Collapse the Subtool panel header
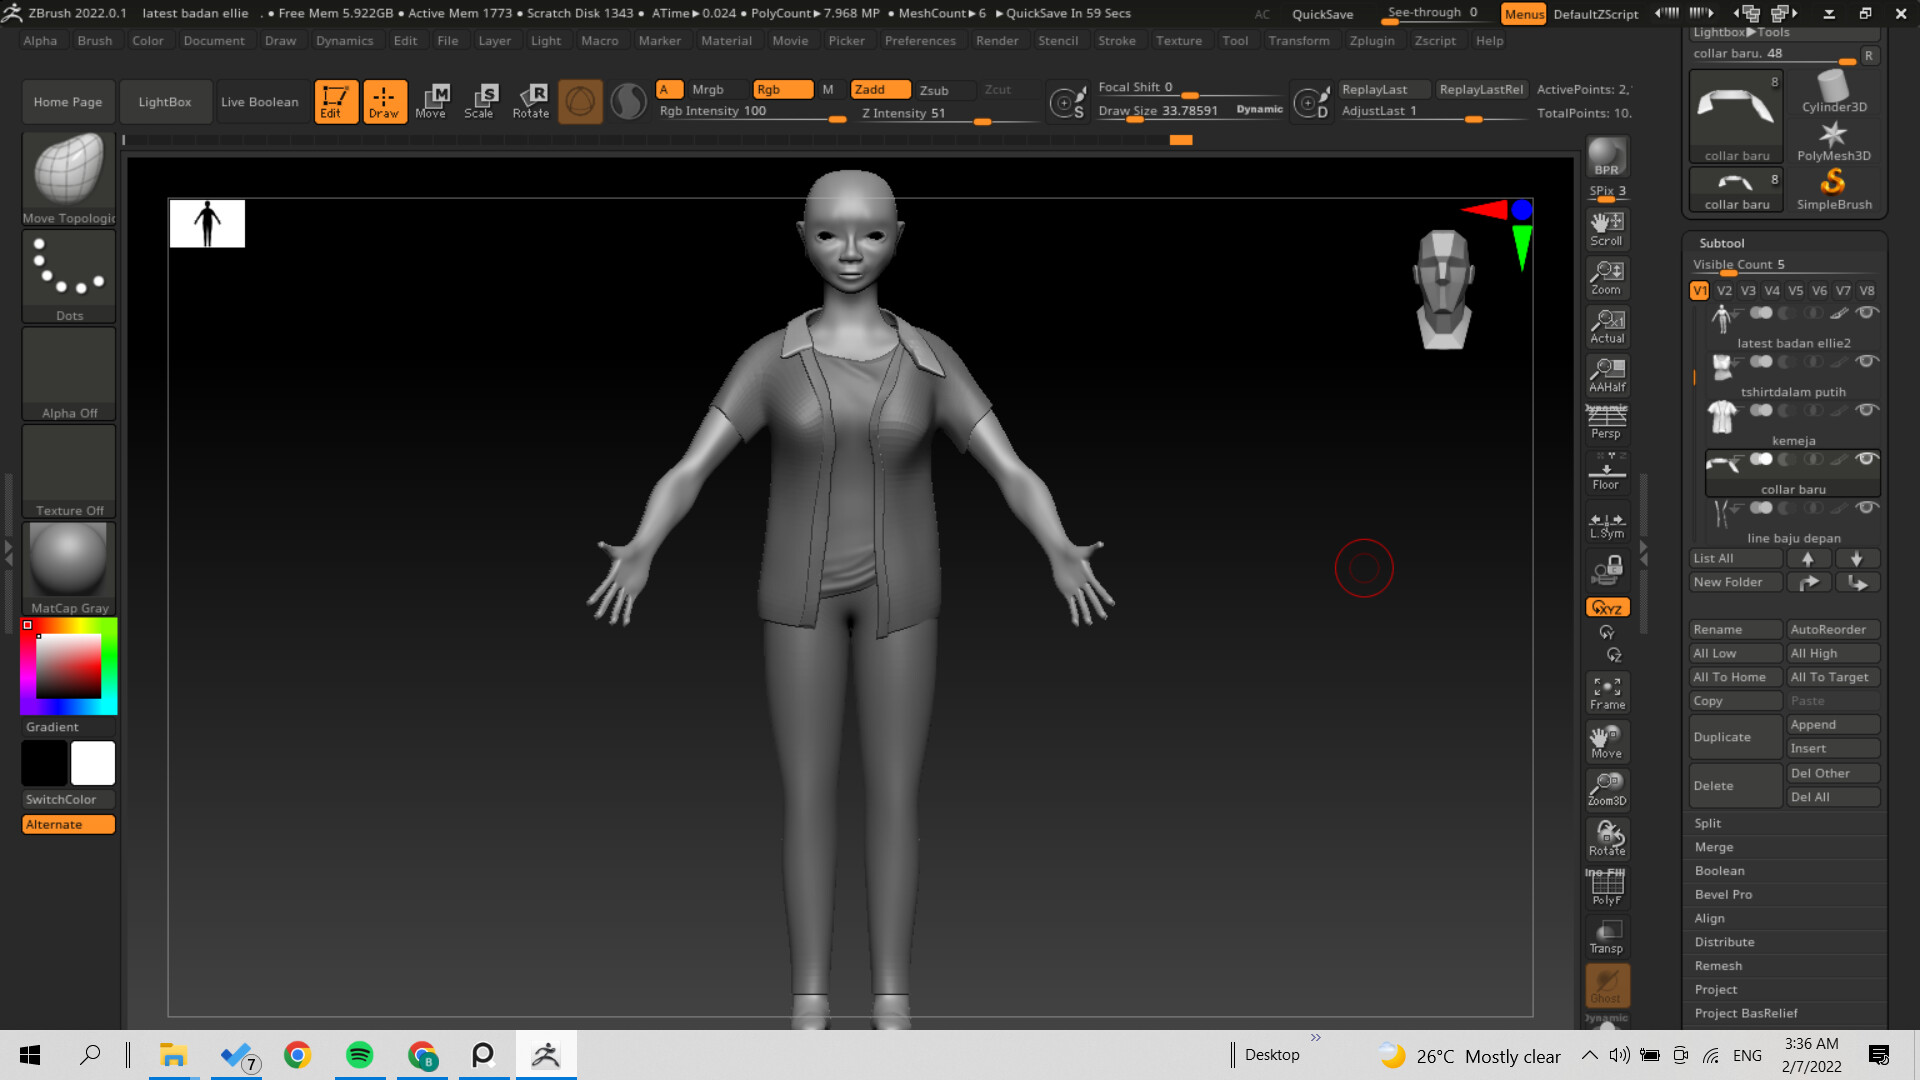This screenshot has width=1920, height=1080. point(1721,243)
